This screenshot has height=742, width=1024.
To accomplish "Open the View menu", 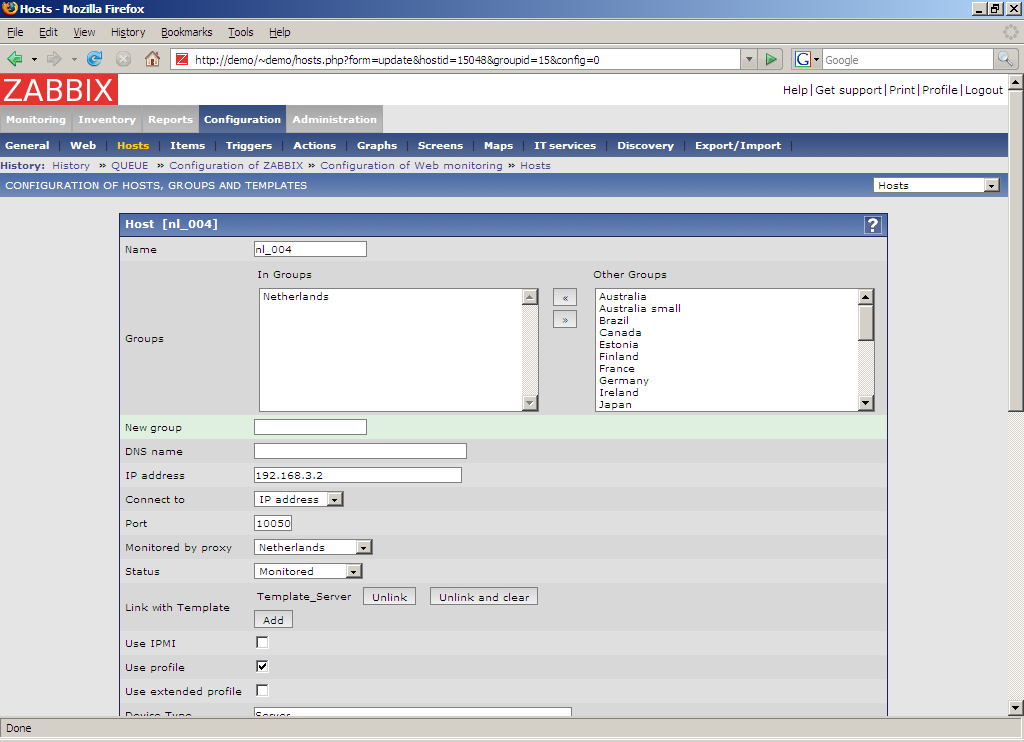I will point(84,32).
